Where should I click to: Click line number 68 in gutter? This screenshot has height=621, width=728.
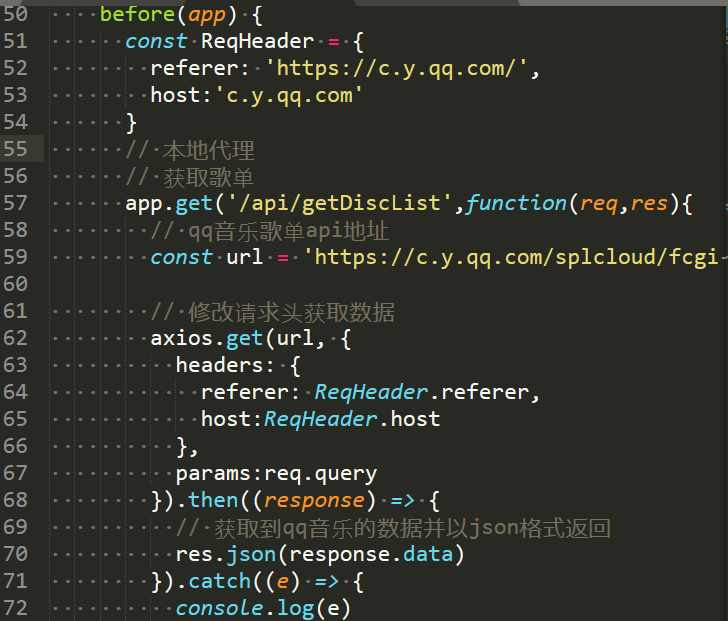tap(15, 500)
